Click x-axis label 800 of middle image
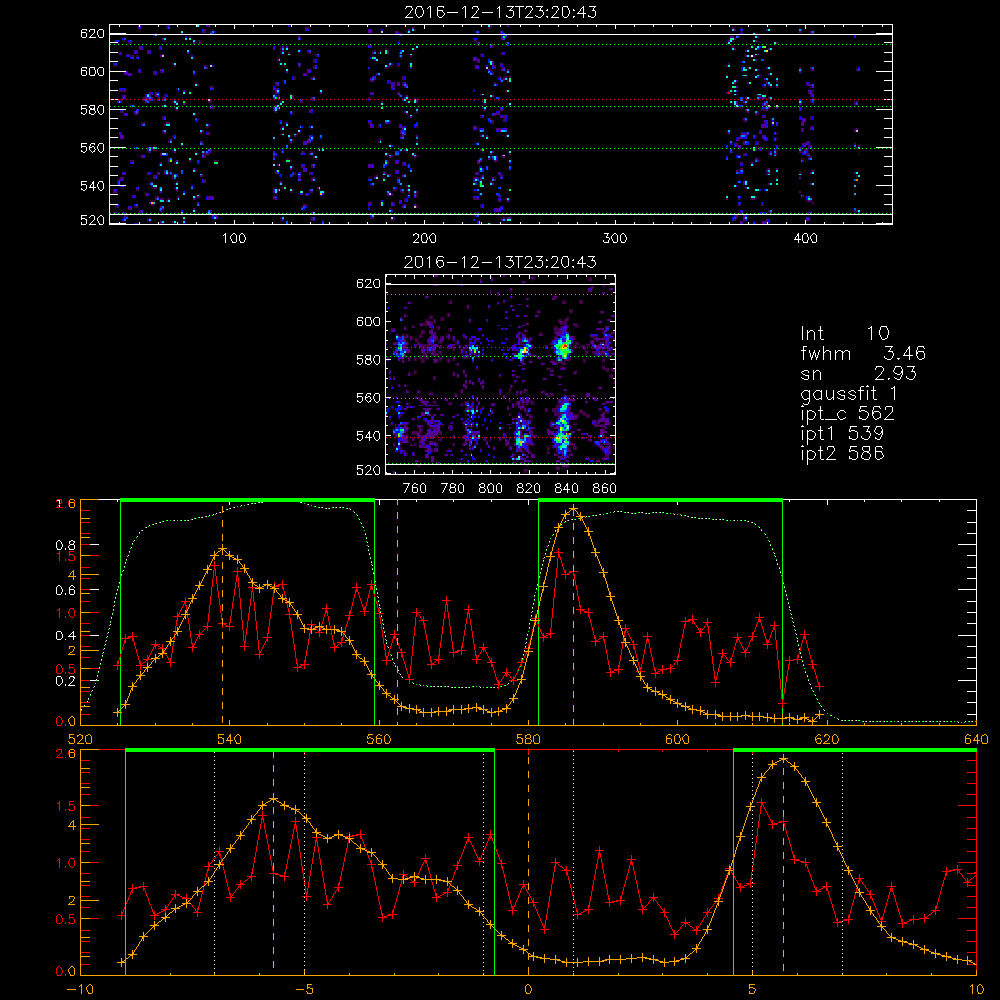1000x1000 pixels. tap(490, 489)
